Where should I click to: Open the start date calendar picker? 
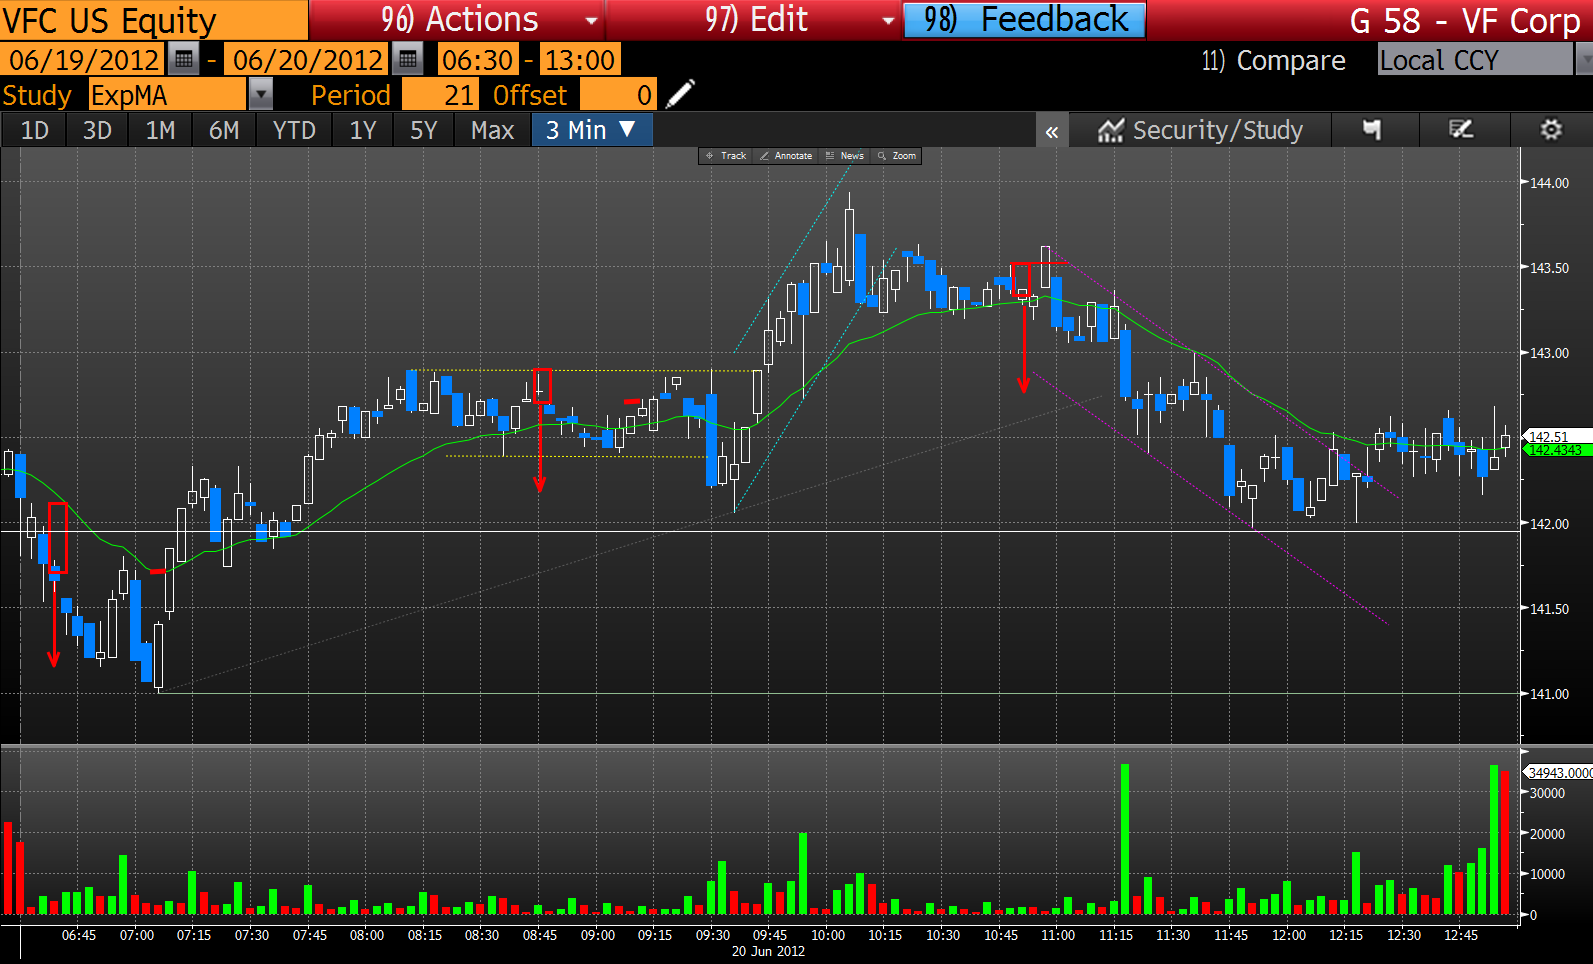point(183,60)
